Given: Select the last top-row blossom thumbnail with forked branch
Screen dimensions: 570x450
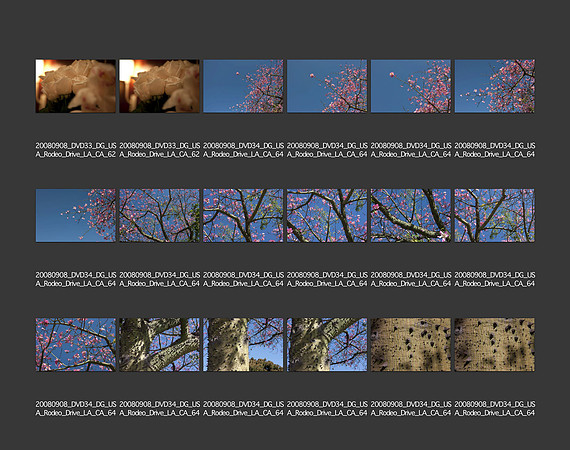Looking at the screenshot, I should pyautogui.click(x=495, y=86).
